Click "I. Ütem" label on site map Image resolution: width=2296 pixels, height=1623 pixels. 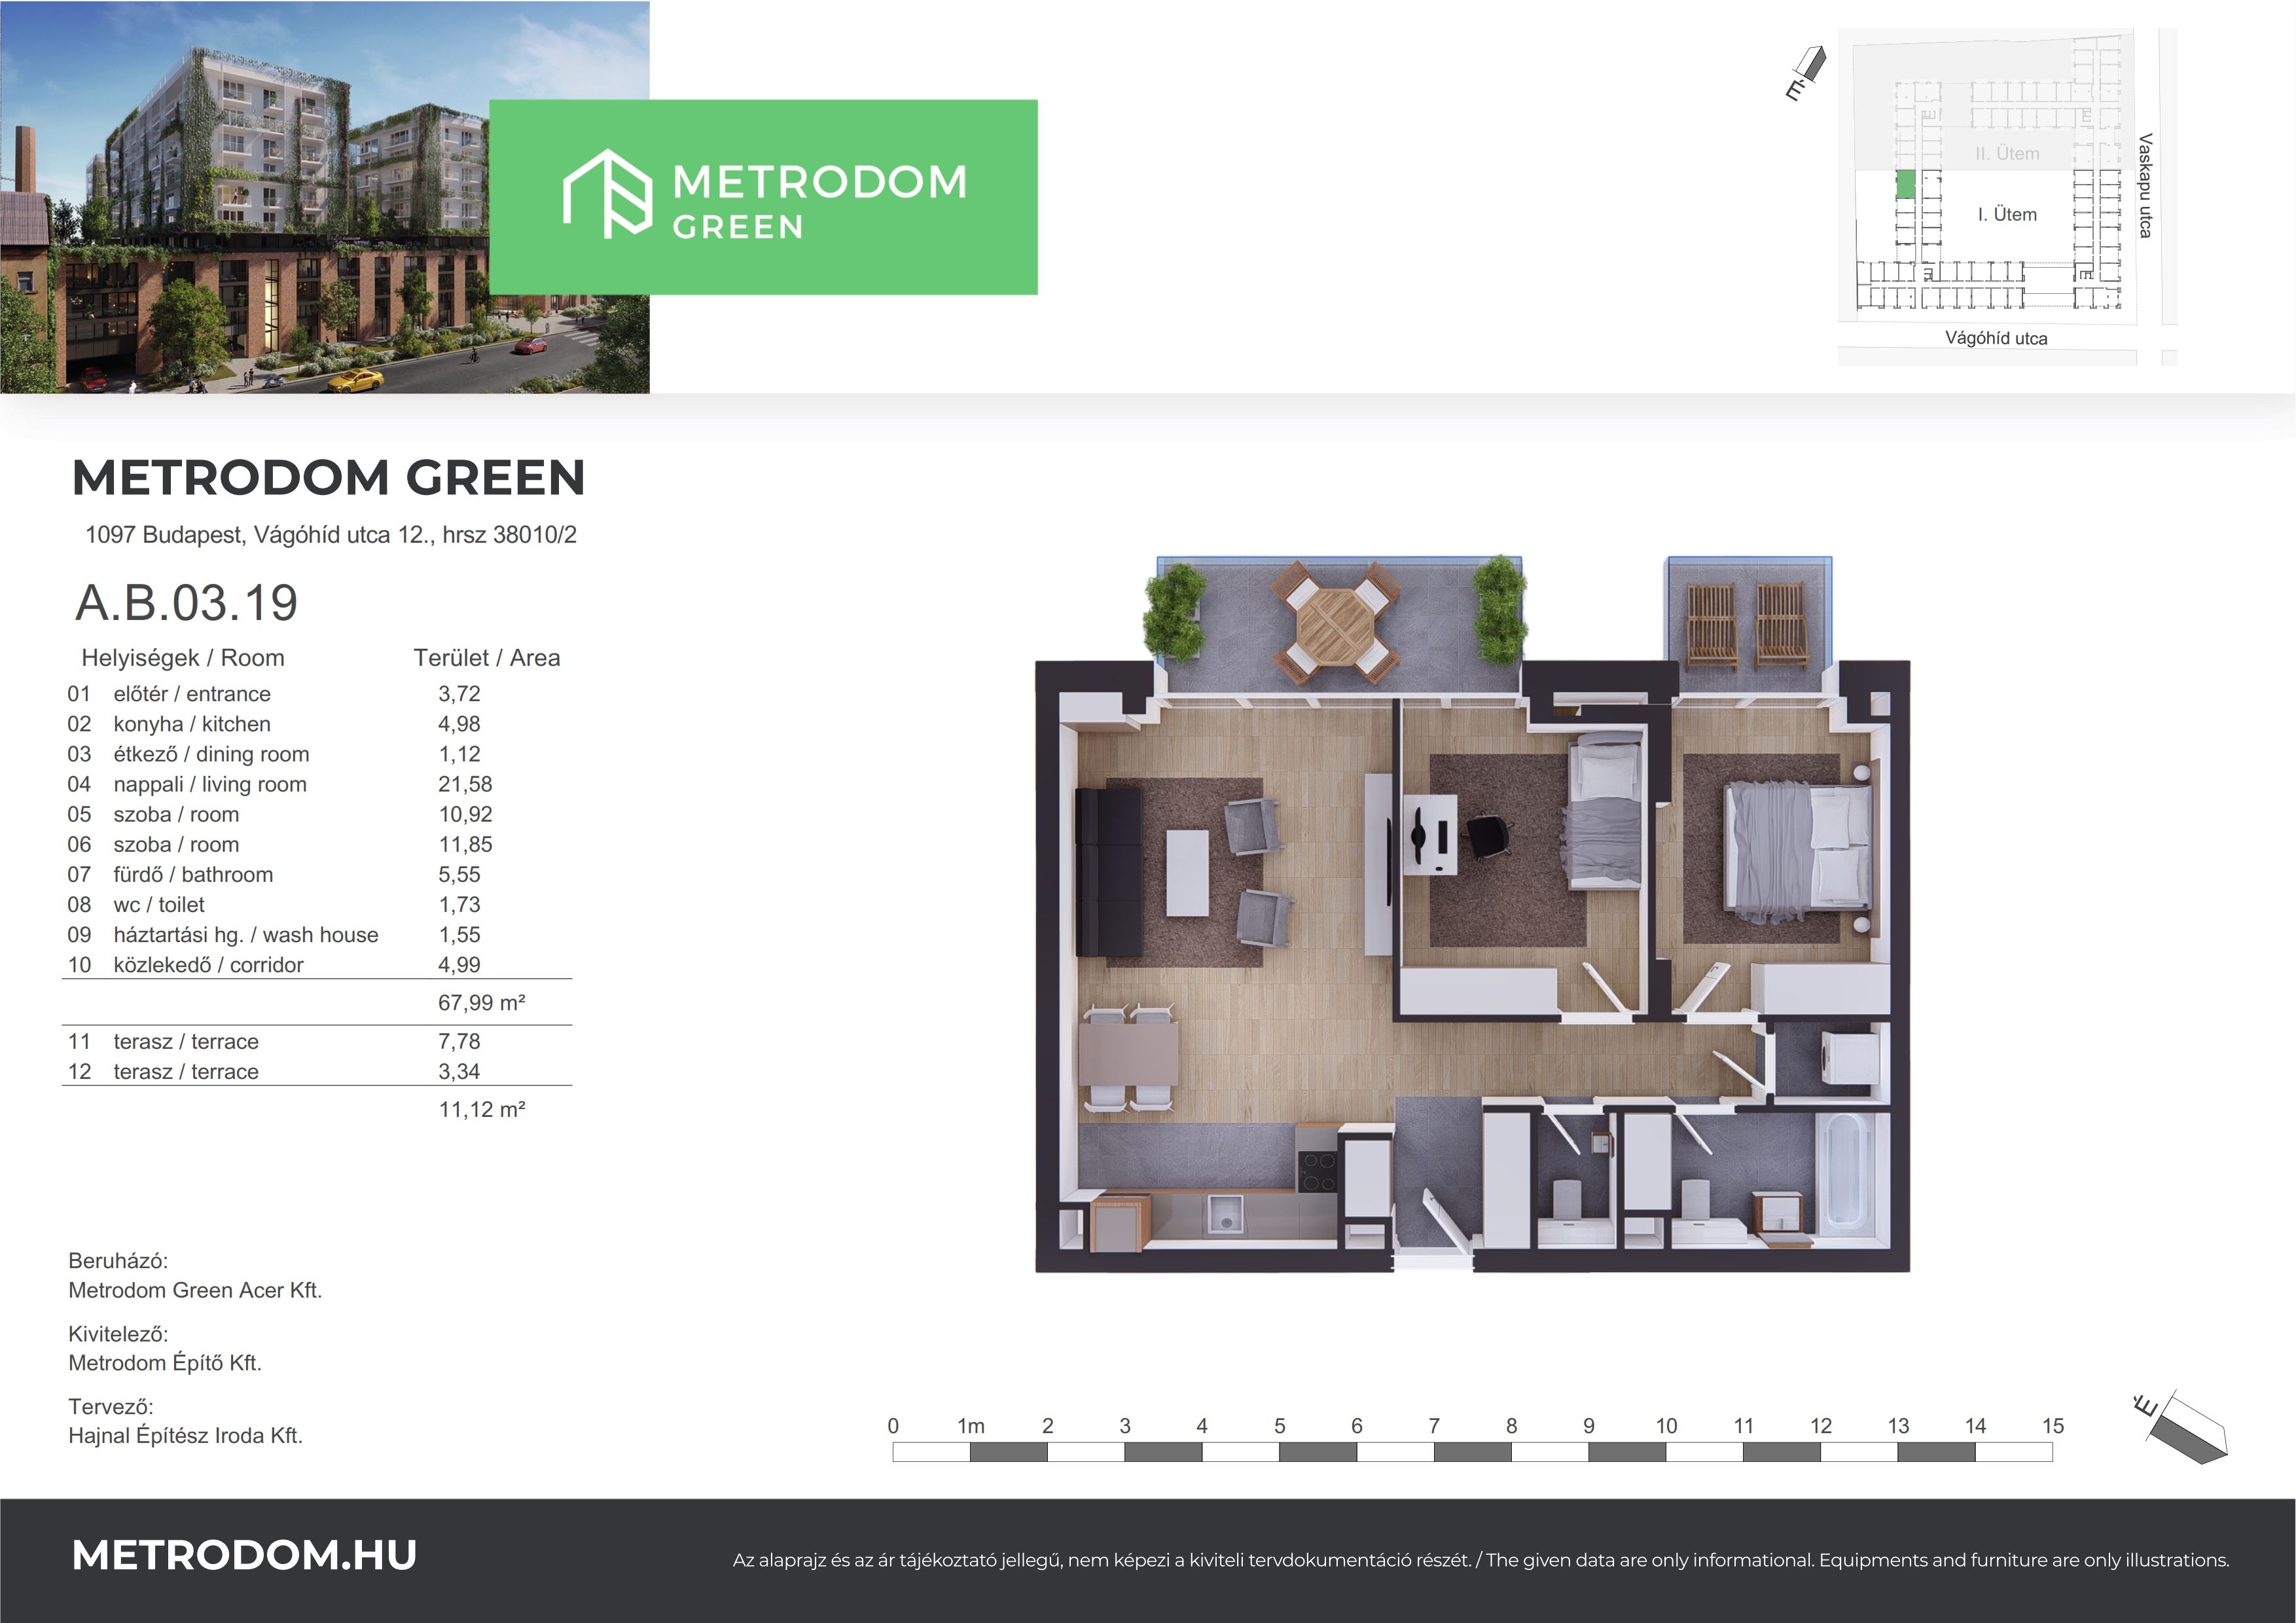click(2007, 214)
